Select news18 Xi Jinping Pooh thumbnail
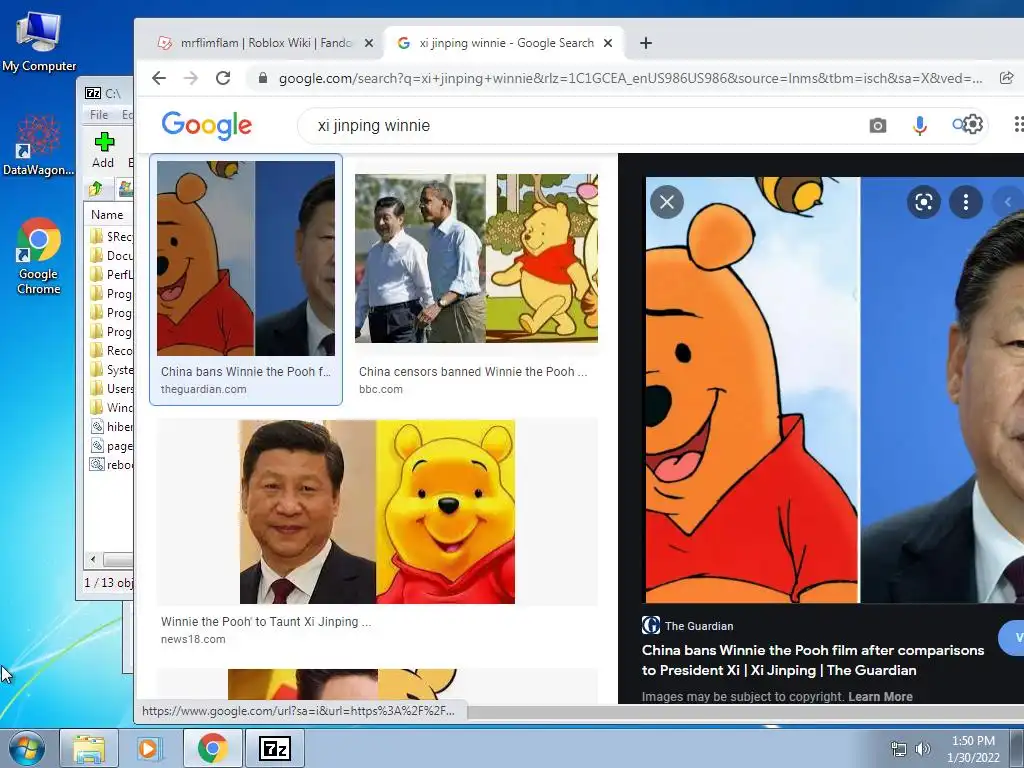 377,512
